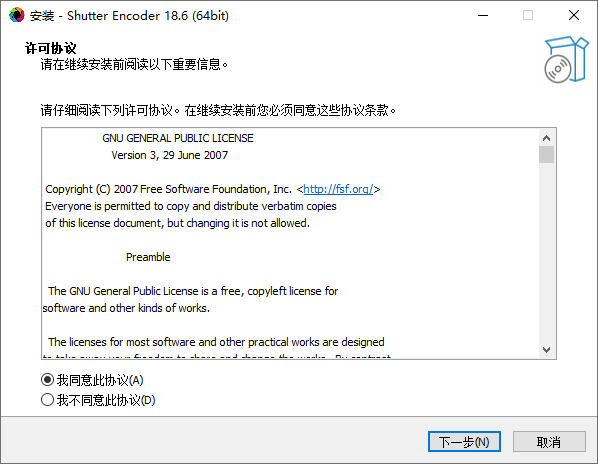Screen dimensions: 598x464
Task: Click the Version 3, 29 June 2007 line
Action: (x=170, y=155)
